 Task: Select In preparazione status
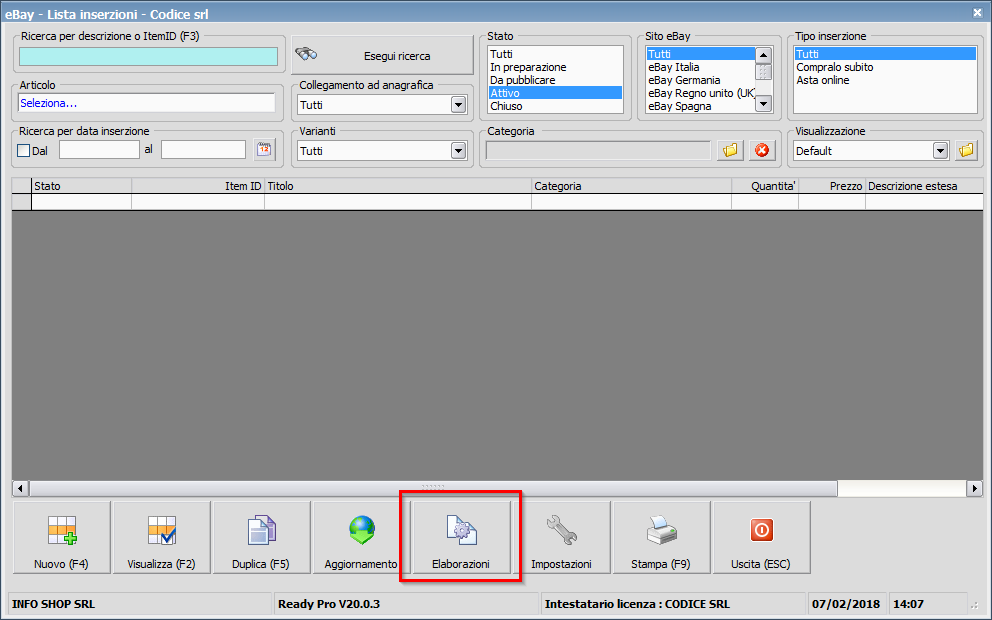555,67
